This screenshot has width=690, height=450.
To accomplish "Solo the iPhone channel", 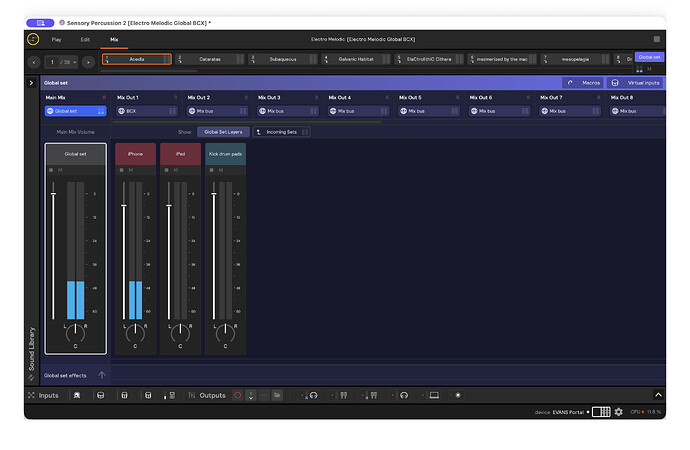I will pos(121,170).
